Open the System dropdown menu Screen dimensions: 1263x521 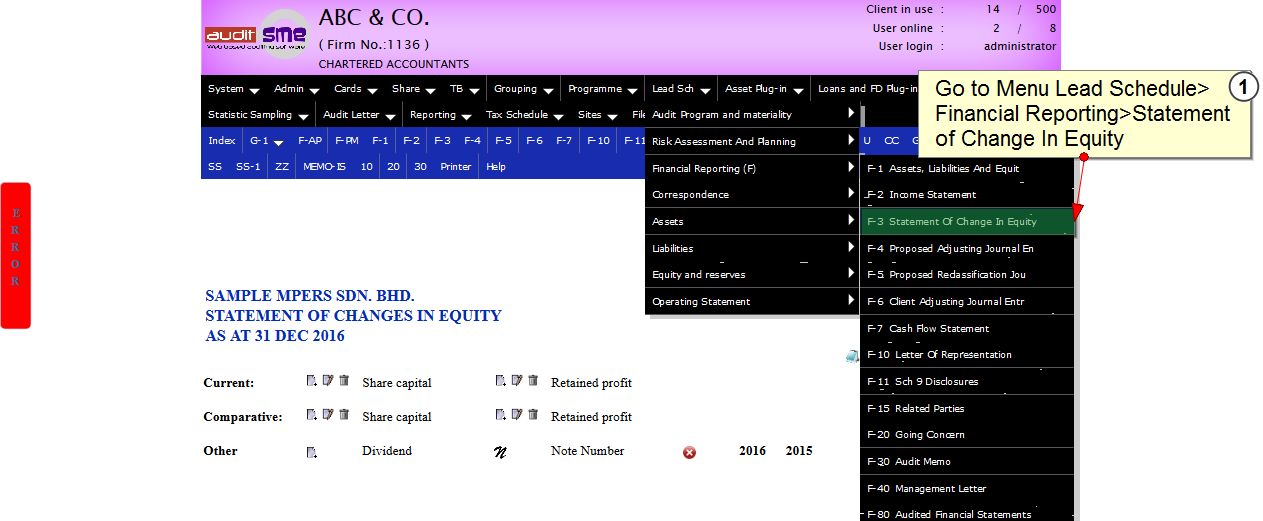coord(233,89)
